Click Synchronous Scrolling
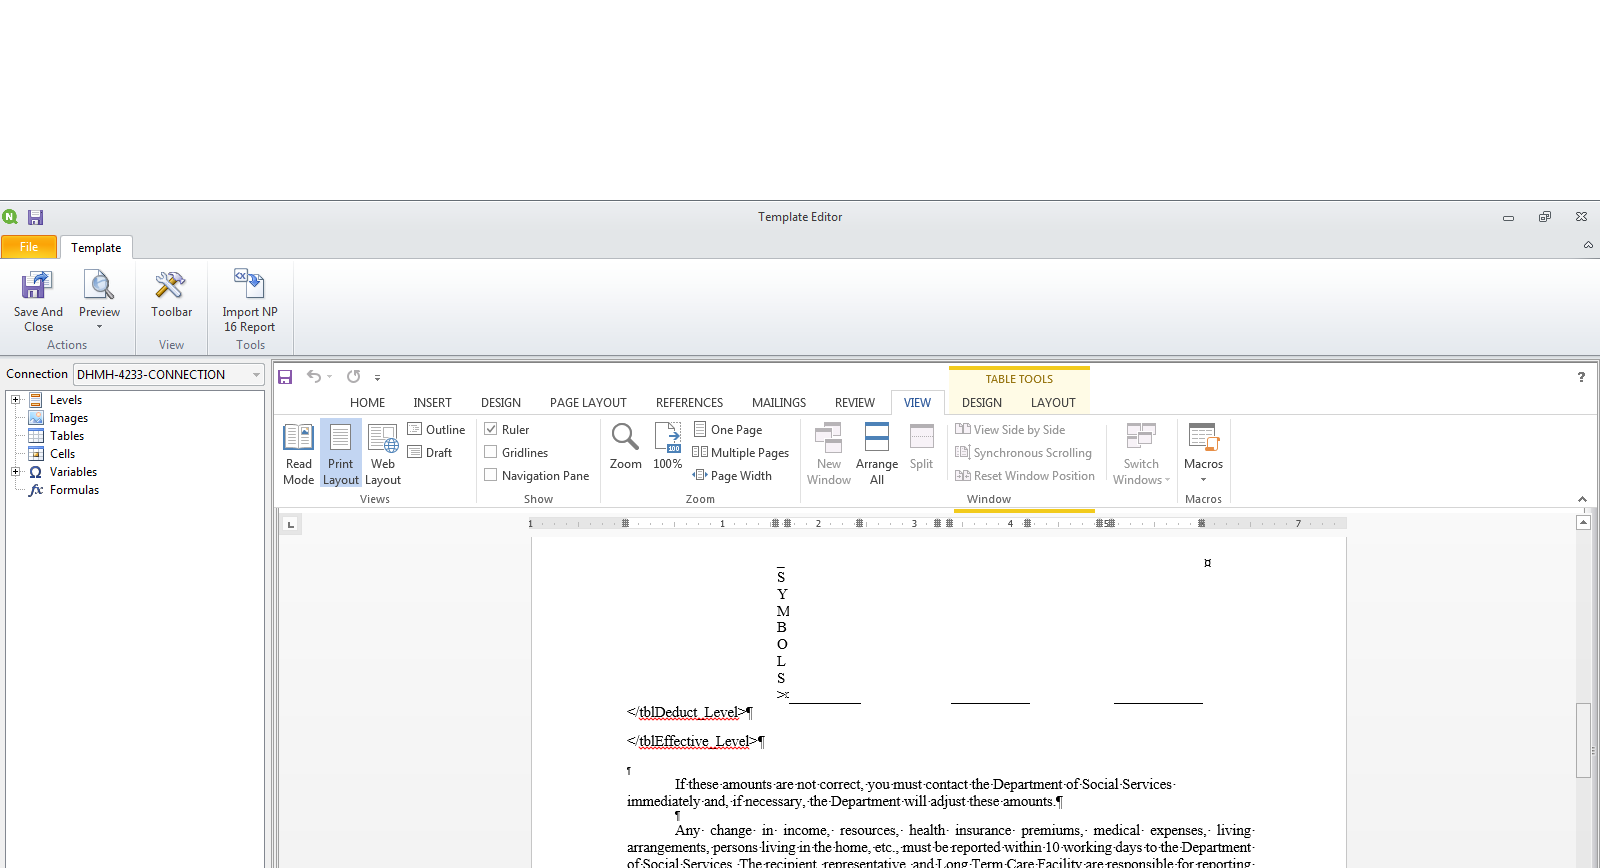The image size is (1600, 868). point(1023,453)
